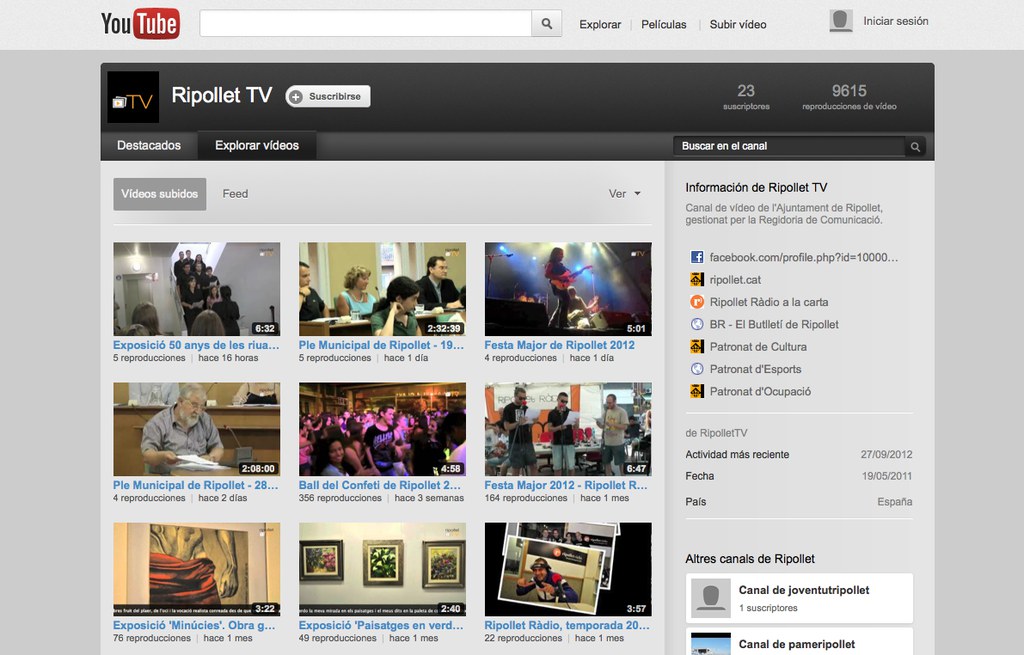The height and width of the screenshot is (655, 1024).
Task: Click the Iniciar sesión link
Action: click(895, 21)
